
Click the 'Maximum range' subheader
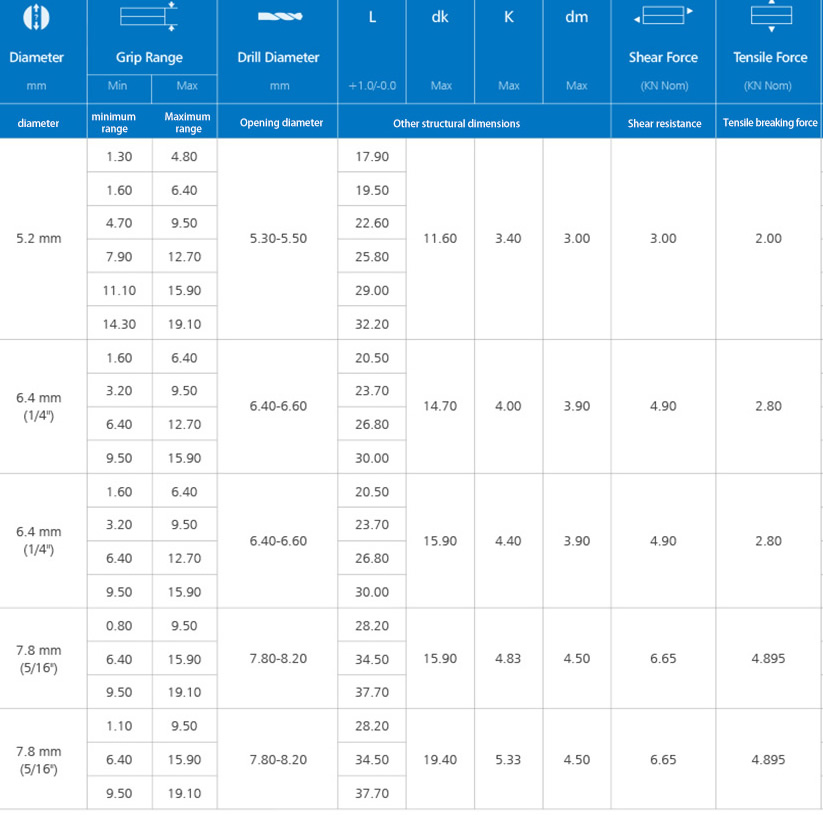click(187, 123)
